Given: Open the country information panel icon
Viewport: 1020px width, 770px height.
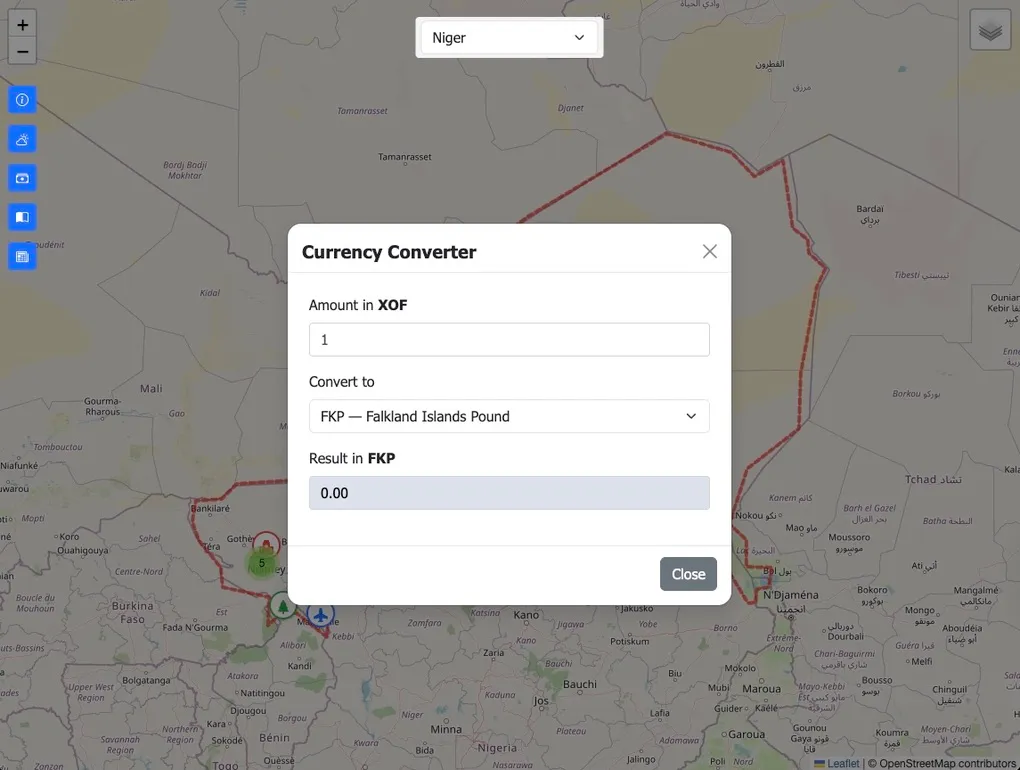Looking at the screenshot, I should [22, 100].
